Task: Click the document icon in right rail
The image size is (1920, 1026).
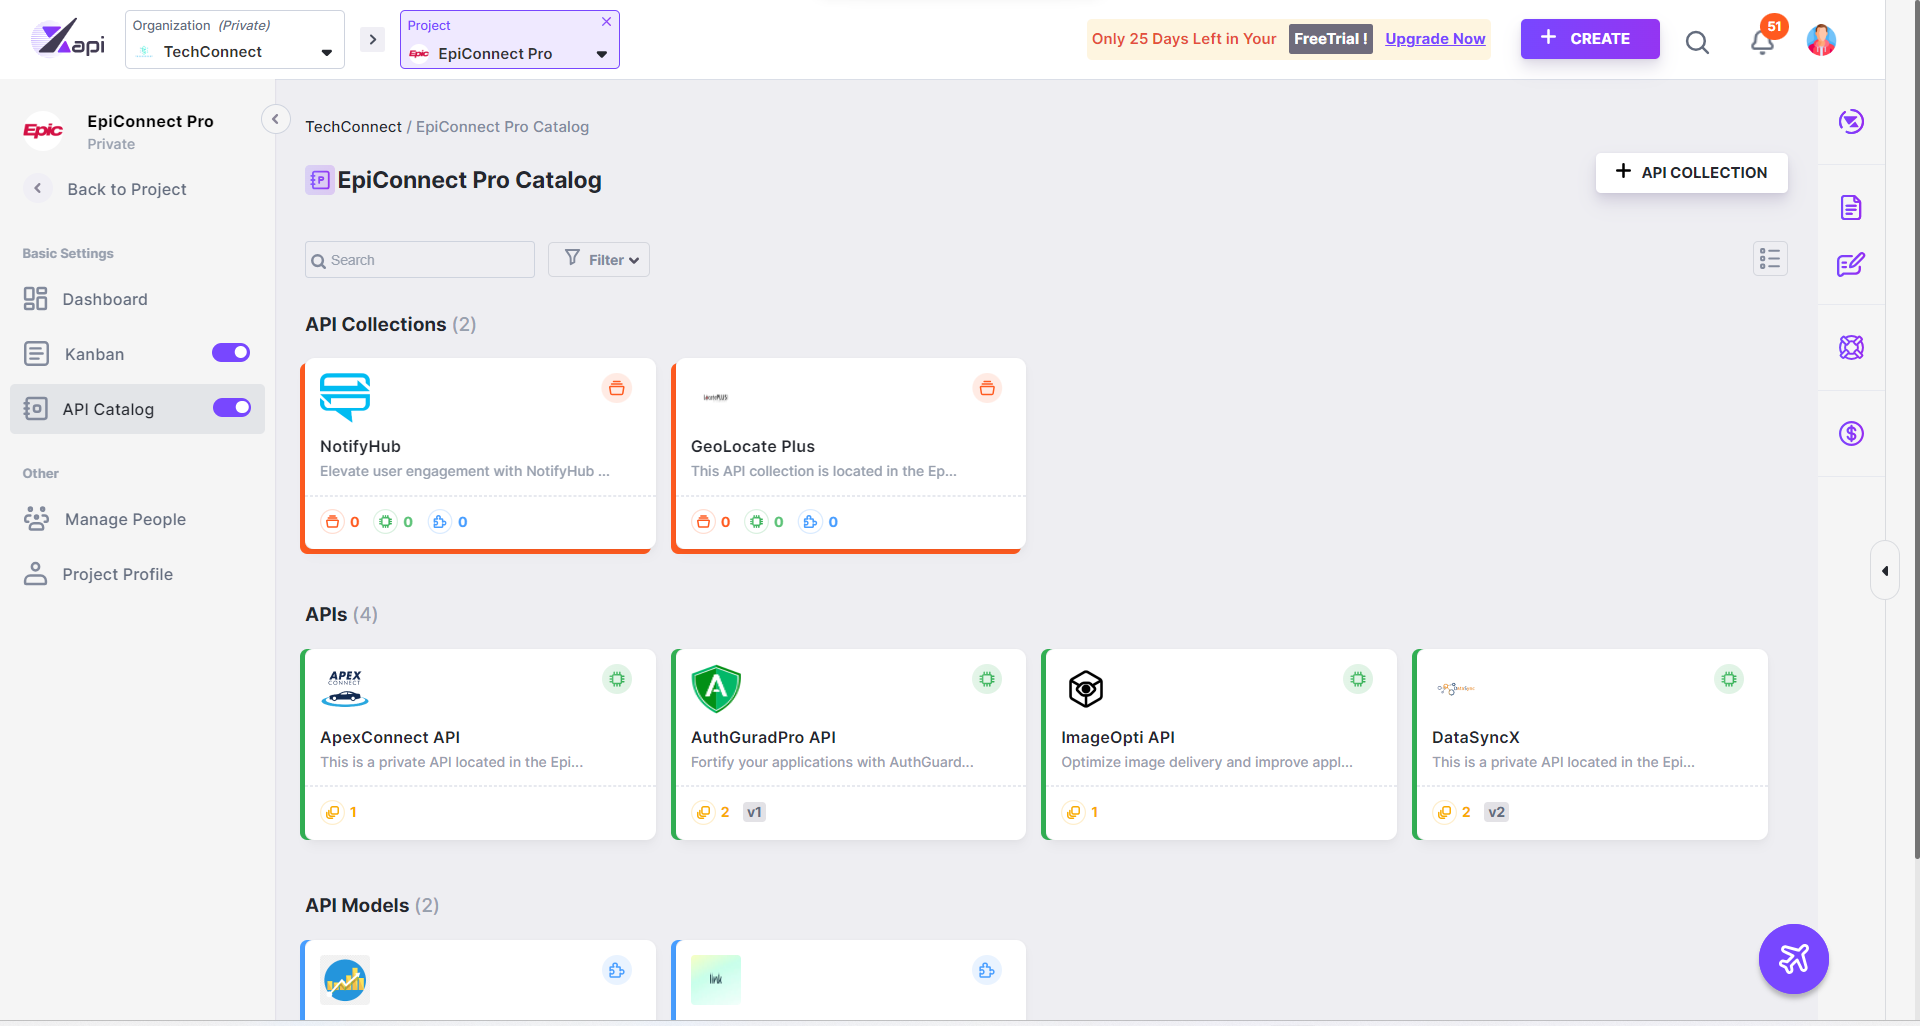Action: click(x=1851, y=207)
